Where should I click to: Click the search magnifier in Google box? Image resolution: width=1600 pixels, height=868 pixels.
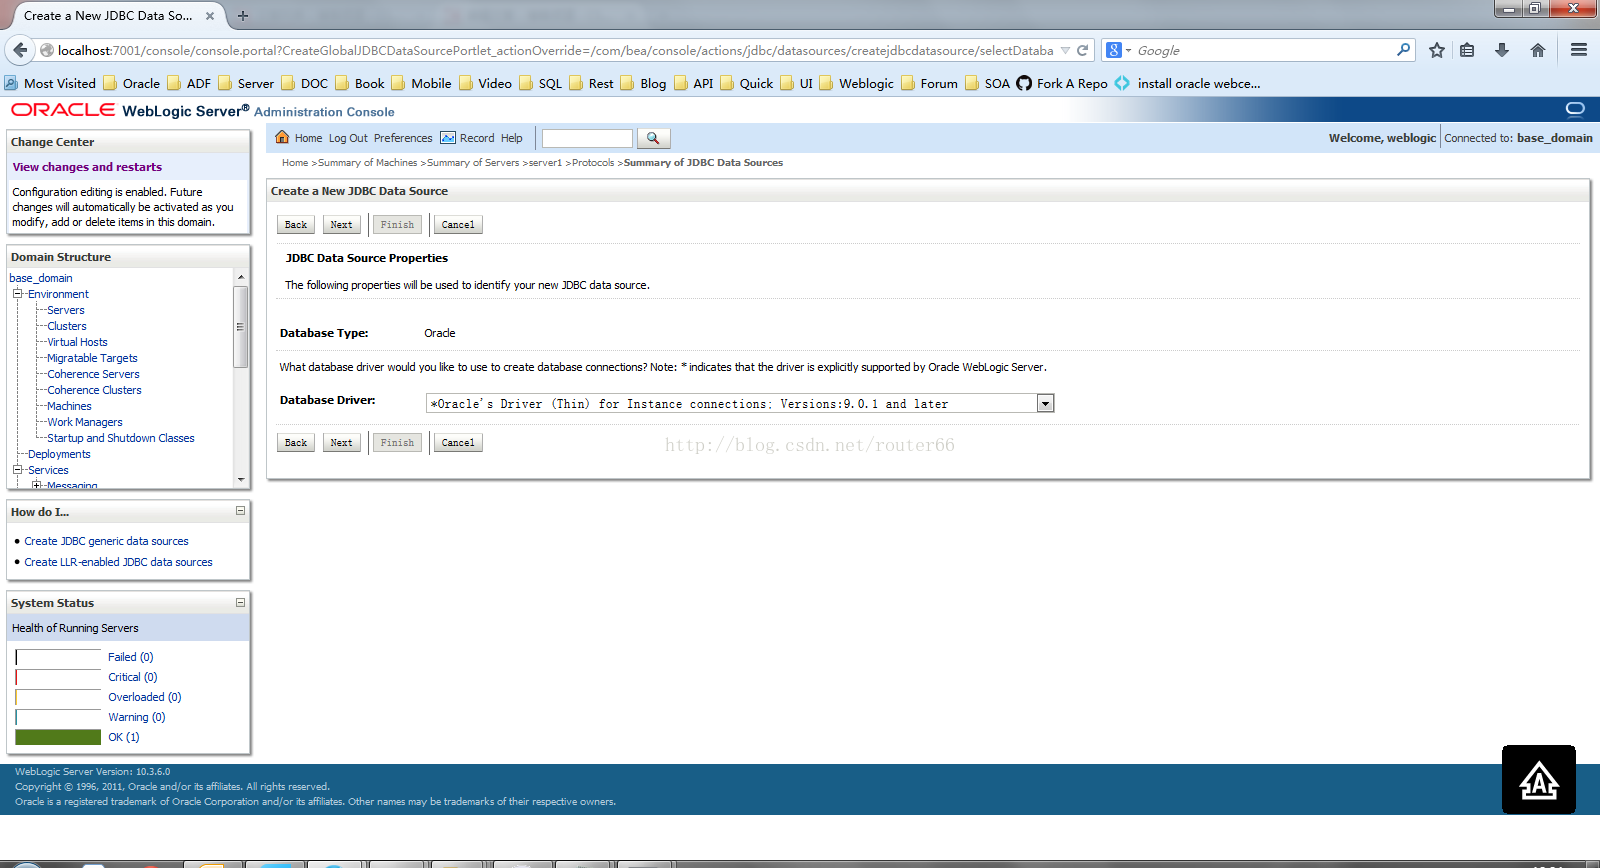coord(1403,49)
